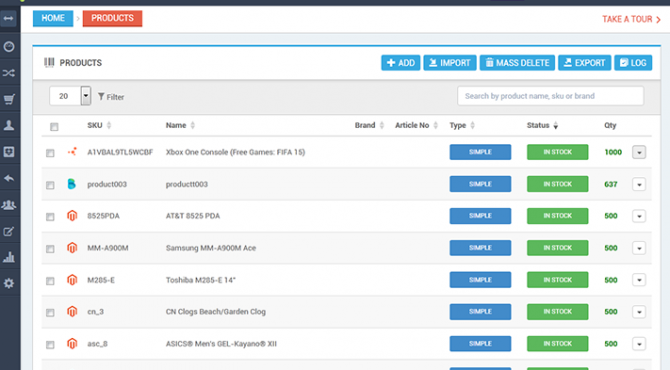The width and height of the screenshot is (670, 370).
Task: Check the box for 8525PDA row
Action: [x=50, y=217]
